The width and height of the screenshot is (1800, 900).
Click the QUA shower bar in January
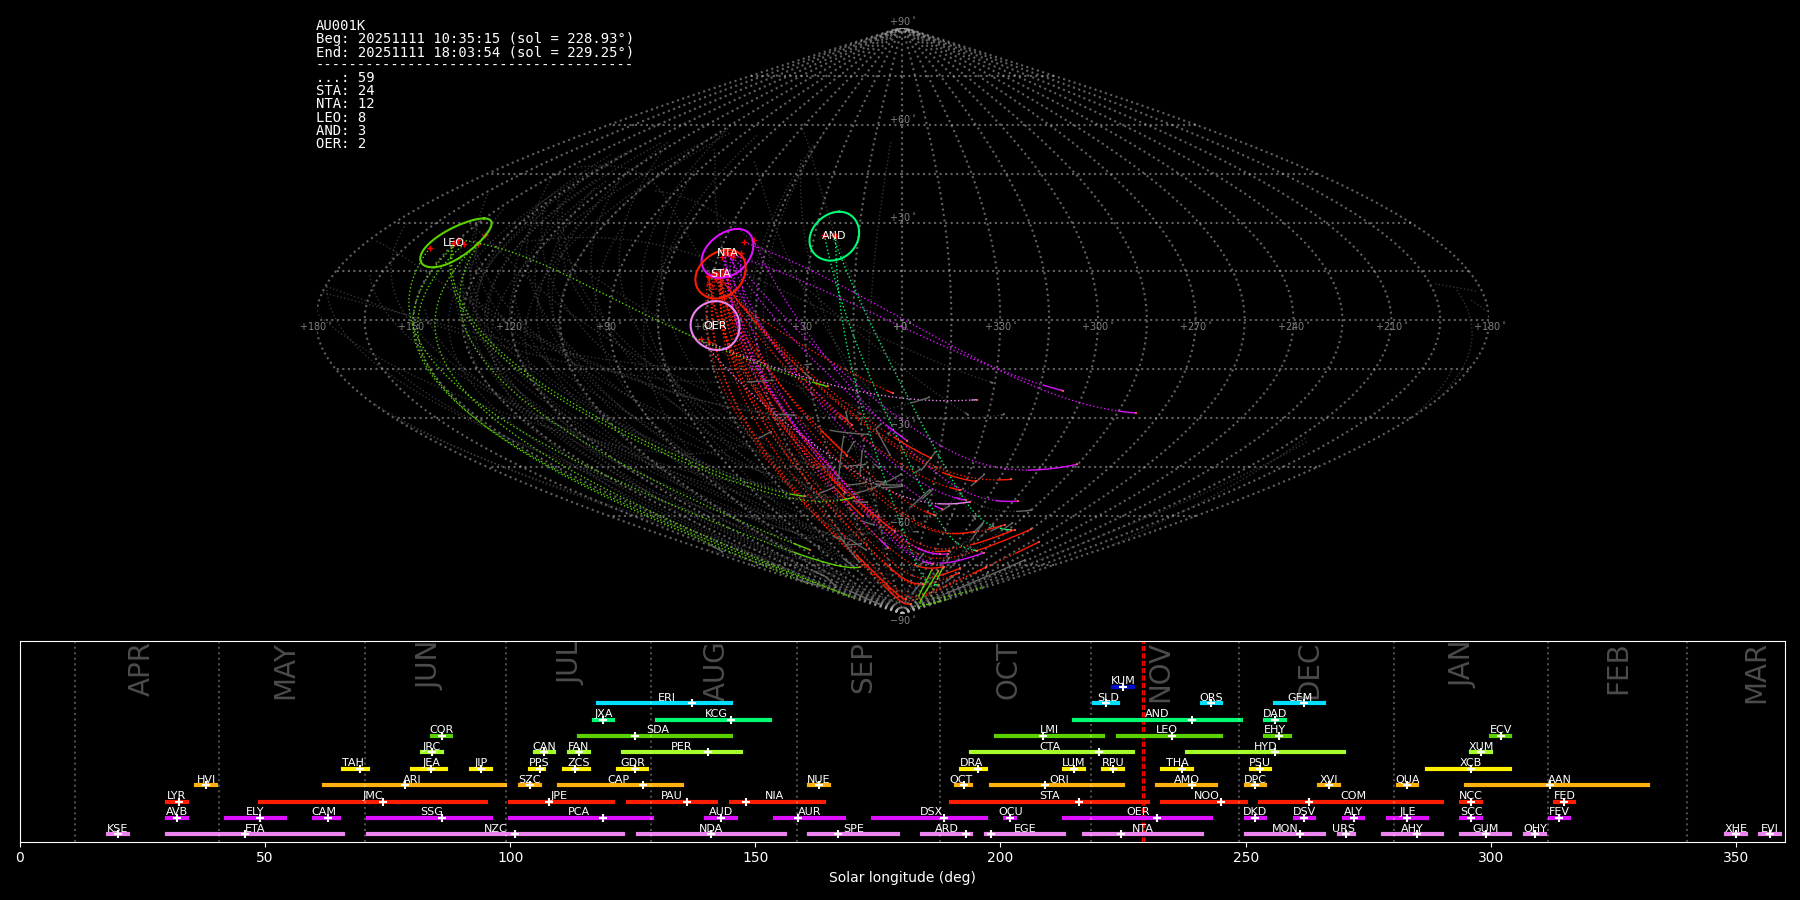tap(1407, 785)
